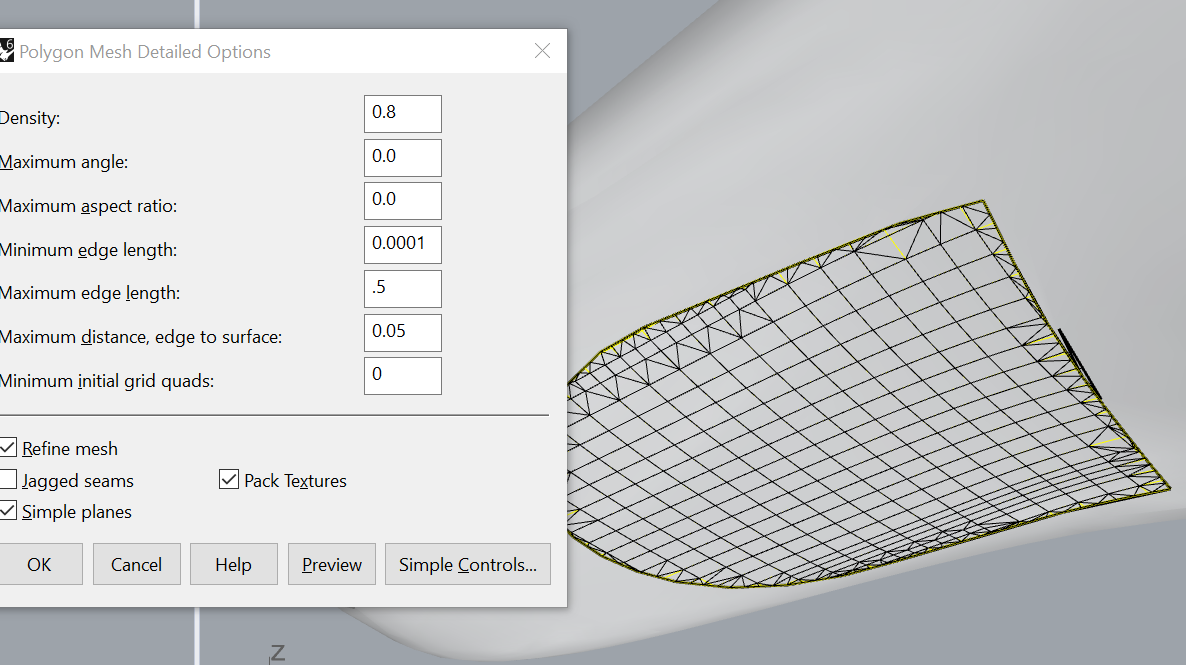Edit the Density value field
The height and width of the screenshot is (665, 1186).
point(402,113)
